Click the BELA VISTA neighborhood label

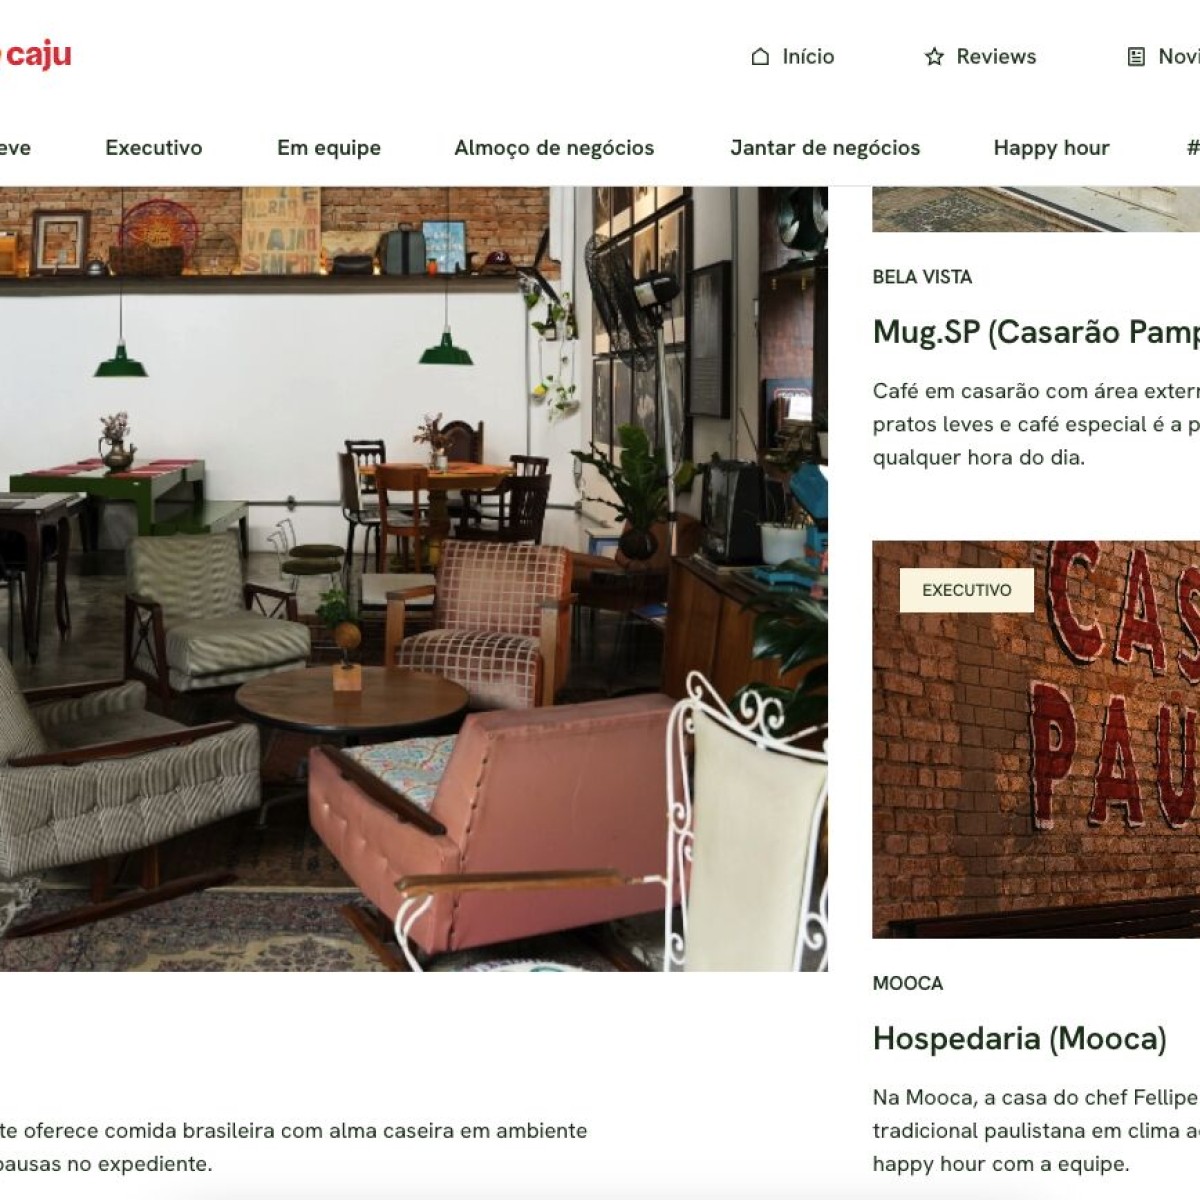point(922,277)
